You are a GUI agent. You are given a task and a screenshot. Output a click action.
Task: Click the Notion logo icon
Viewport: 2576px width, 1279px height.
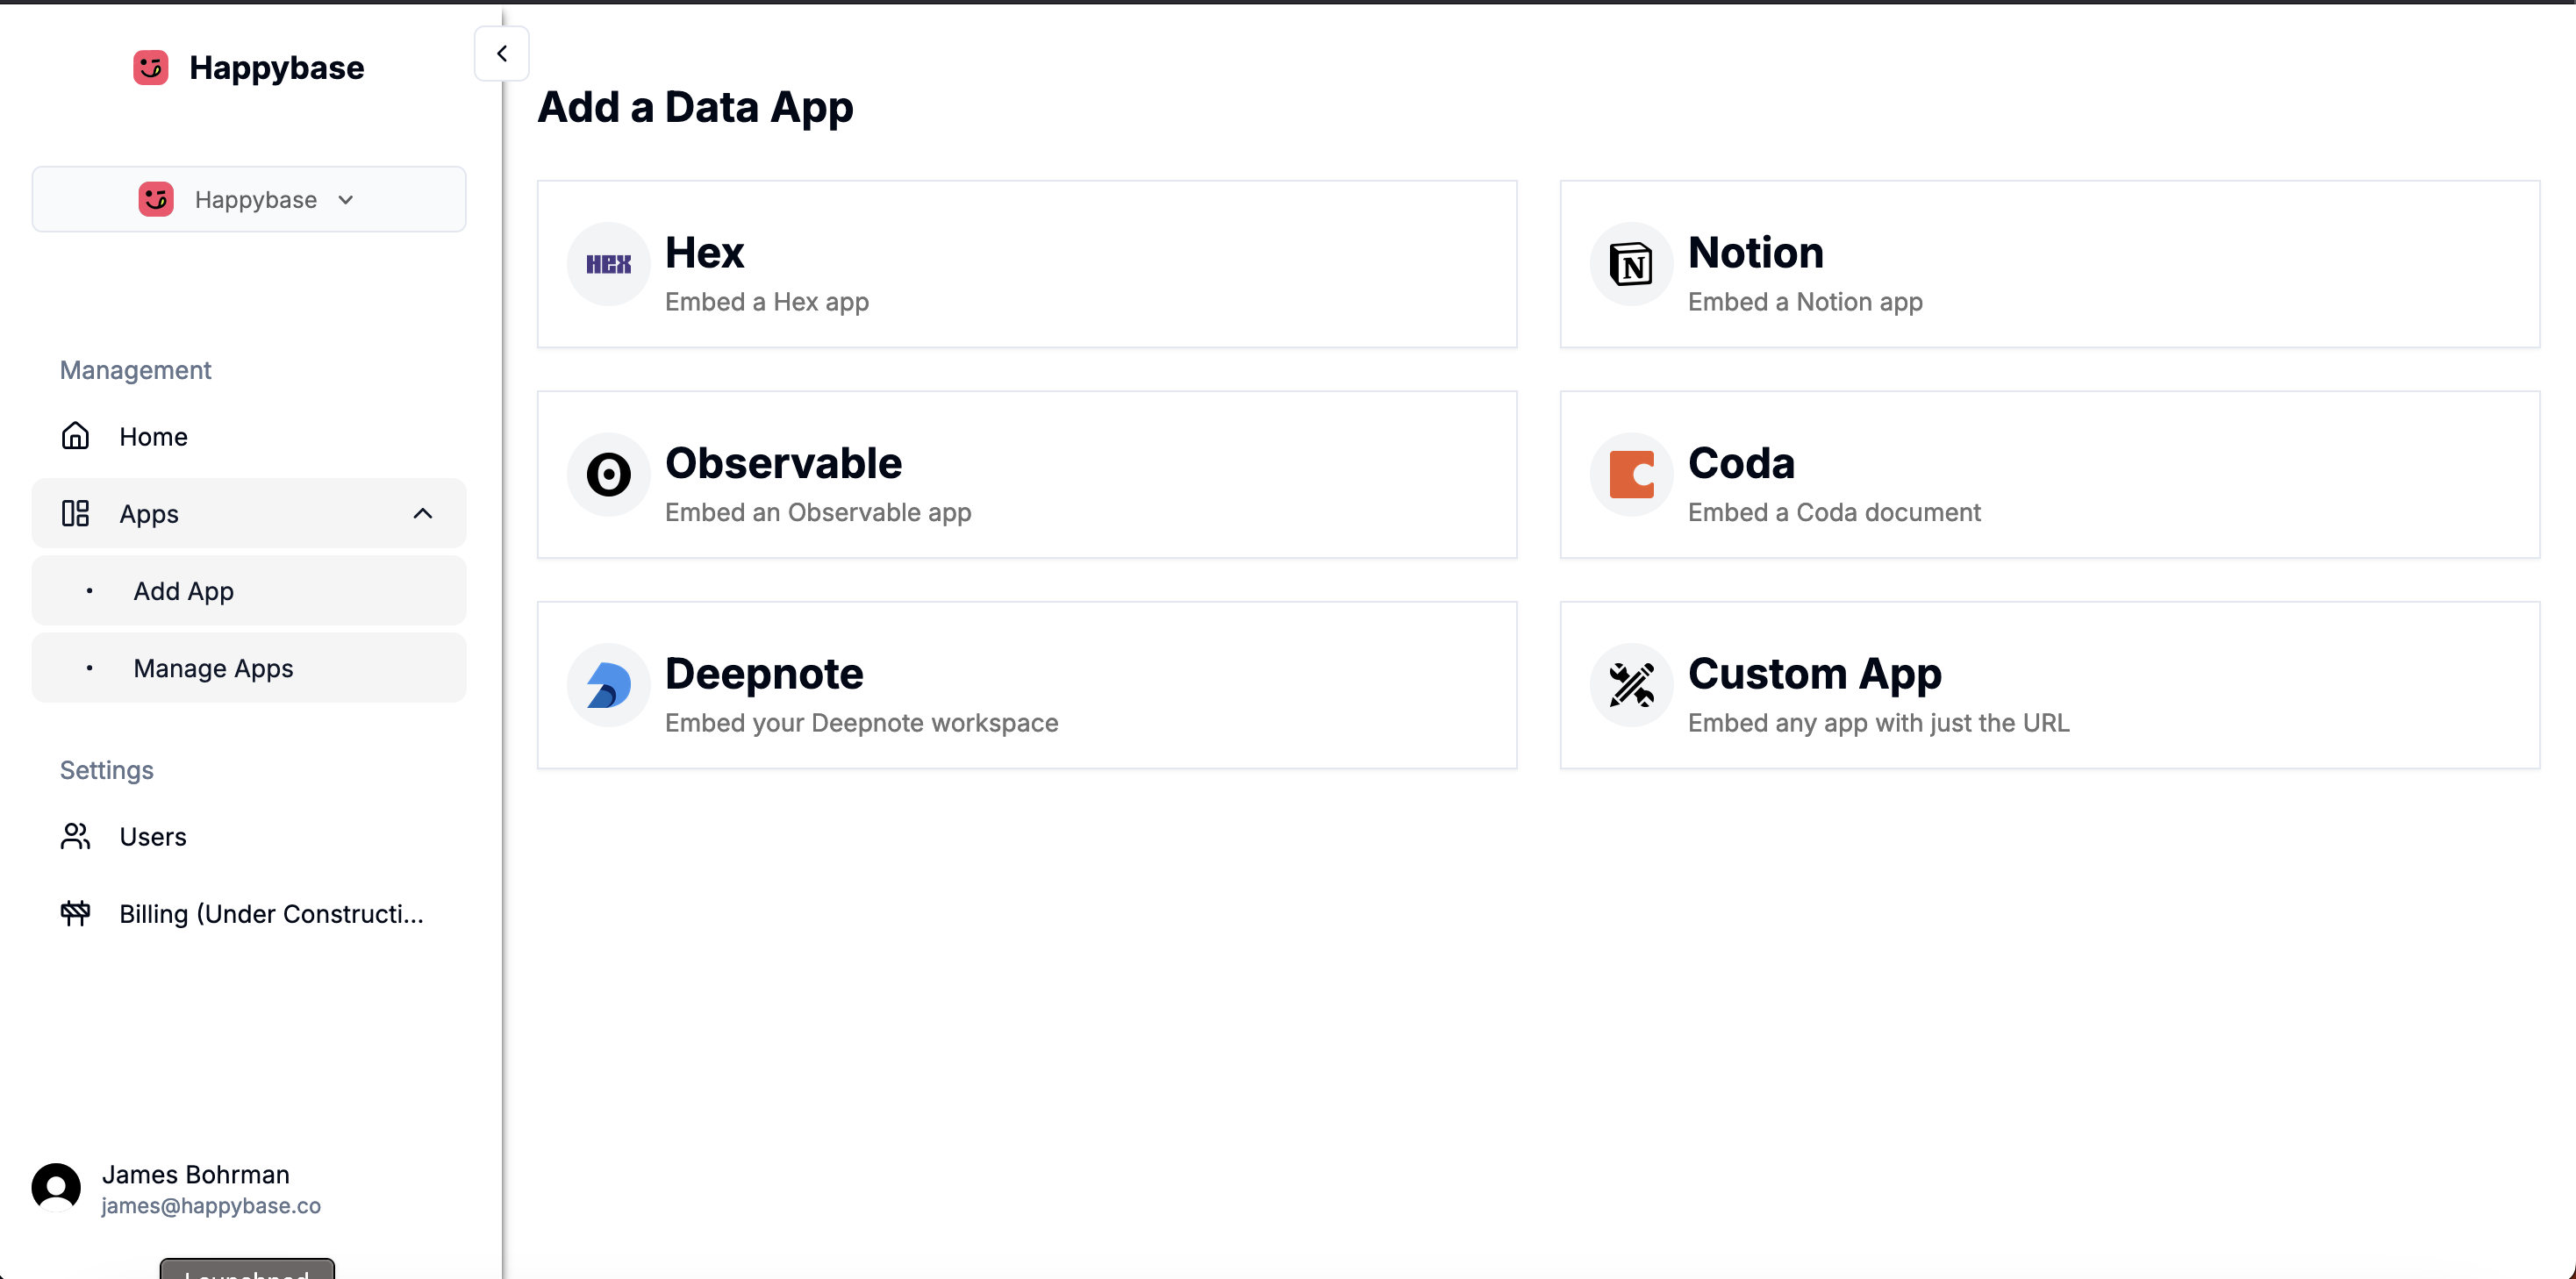pyautogui.click(x=1631, y=264)
